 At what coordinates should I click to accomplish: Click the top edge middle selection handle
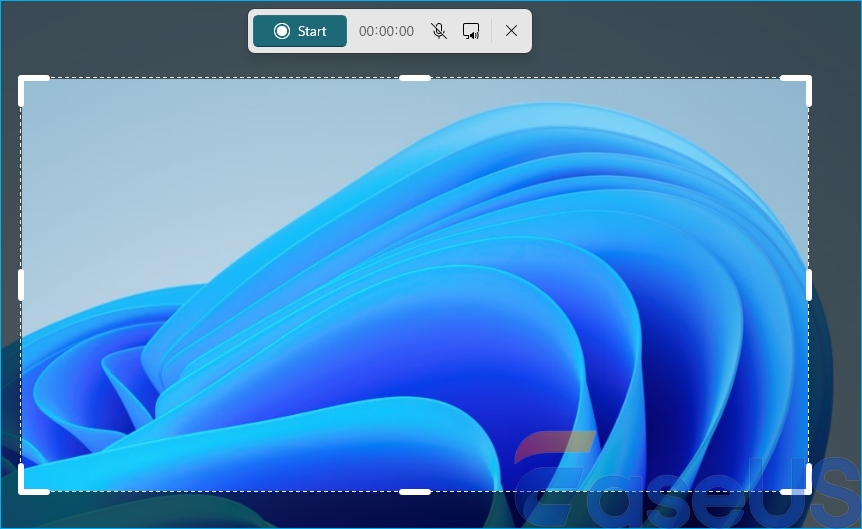point(415,78)
